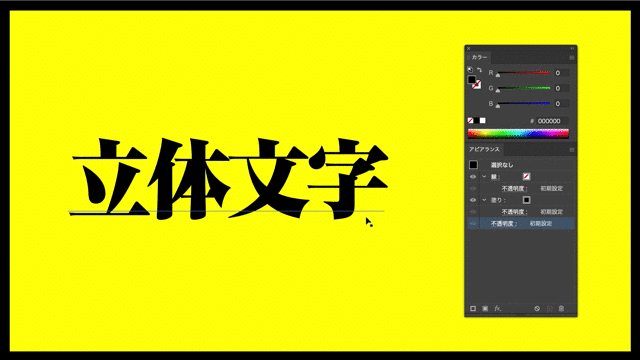
Task: Pick a color from the spectrum bar
Action: 518,133
